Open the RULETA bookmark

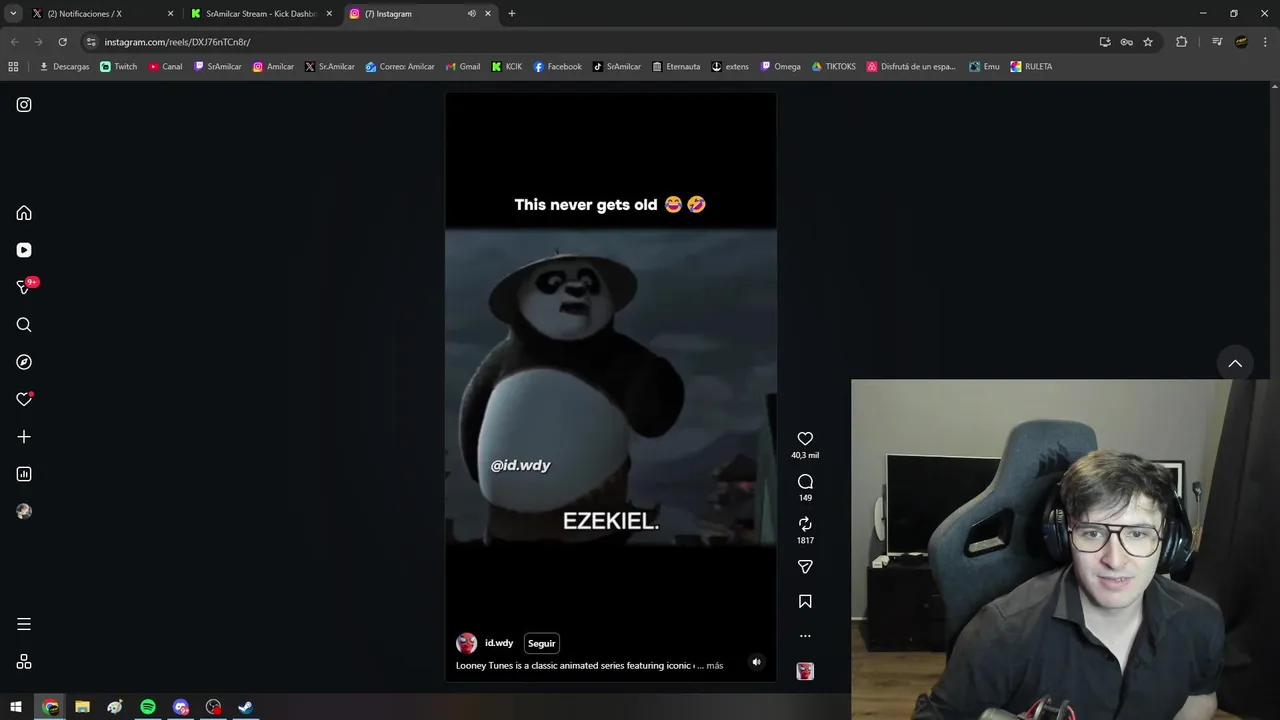[x=1031, y=67]
